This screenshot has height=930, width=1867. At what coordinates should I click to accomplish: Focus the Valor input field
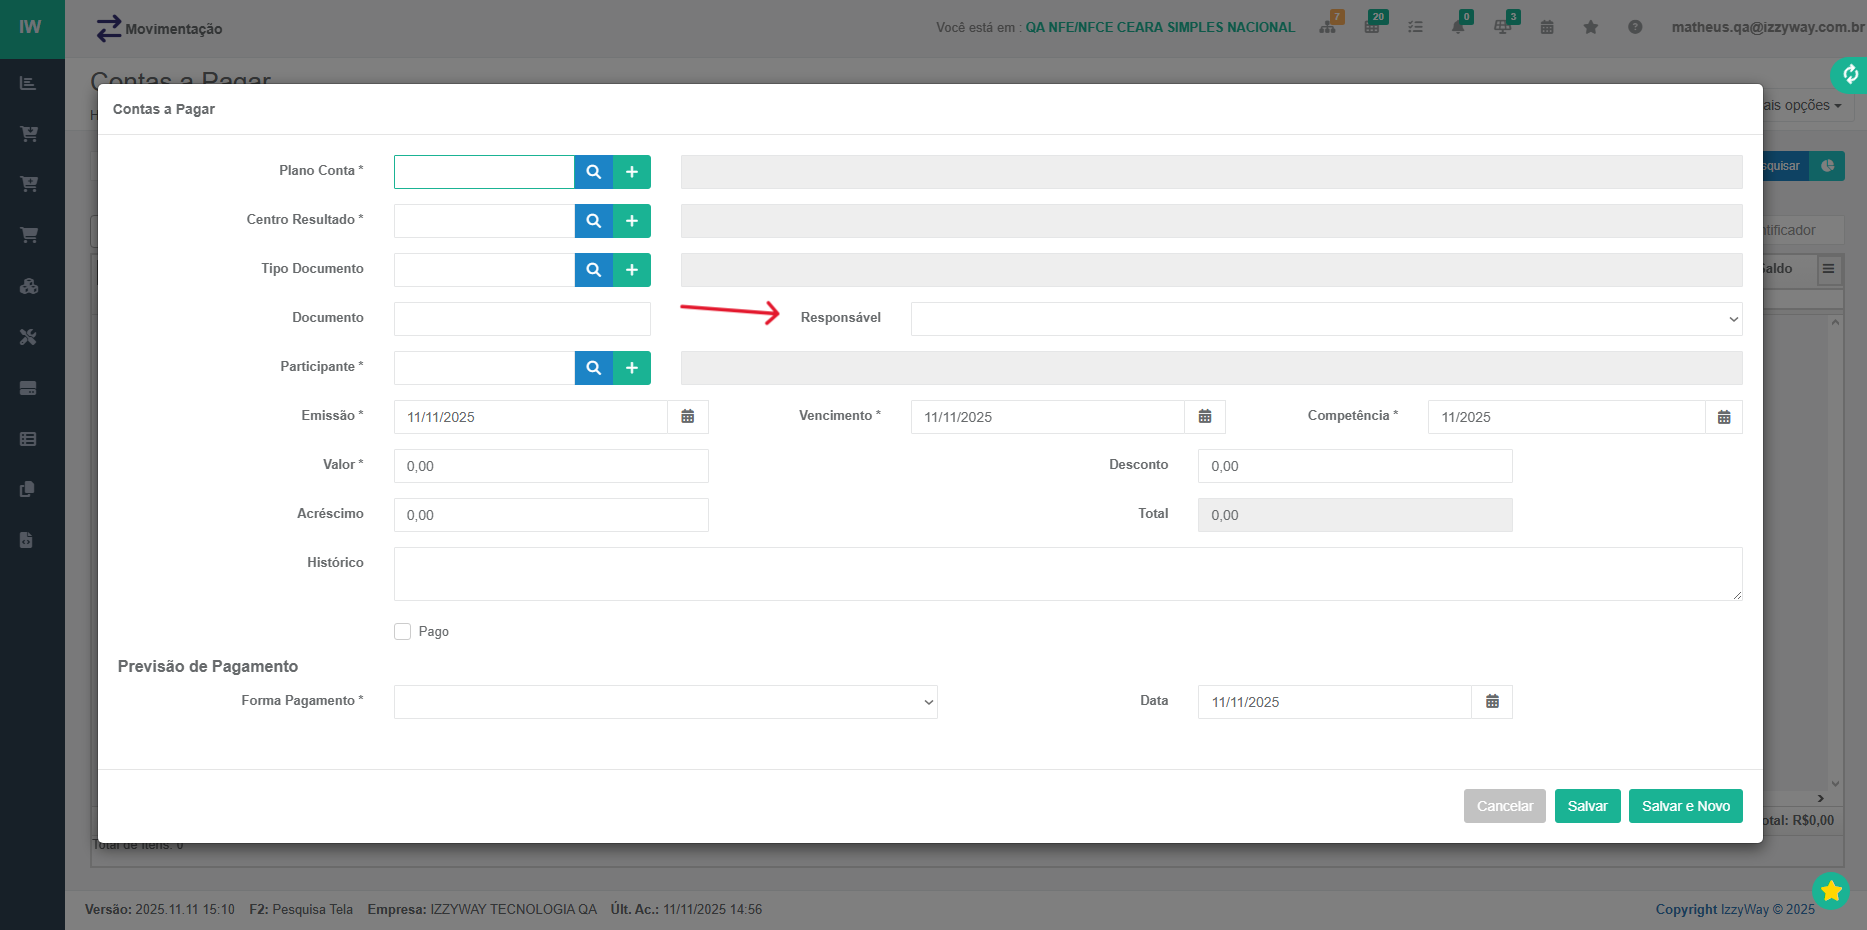click(x=551, y=466)
